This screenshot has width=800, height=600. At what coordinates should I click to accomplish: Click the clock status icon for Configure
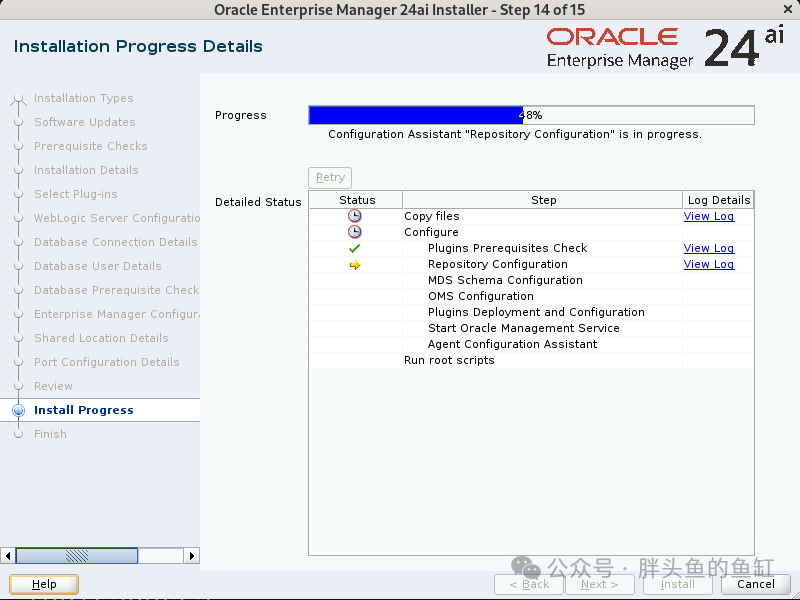click(355, 232)
